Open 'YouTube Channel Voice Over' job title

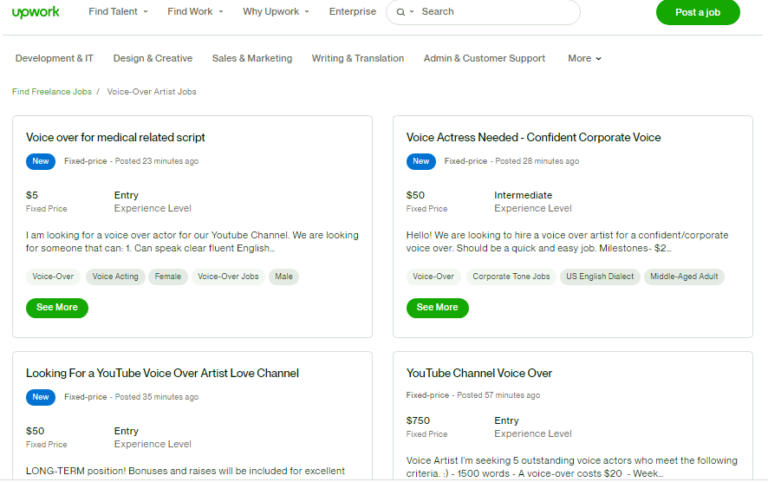[479, 373]
